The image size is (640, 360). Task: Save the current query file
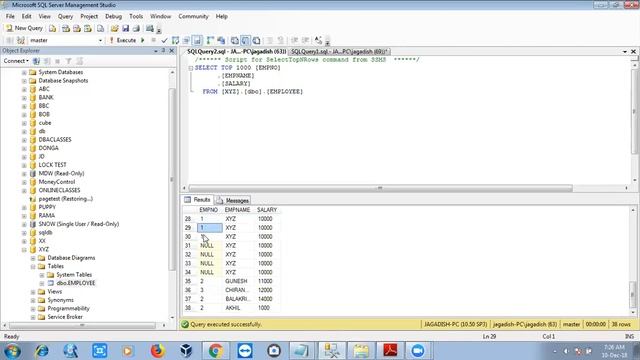(x=125, y=29)
